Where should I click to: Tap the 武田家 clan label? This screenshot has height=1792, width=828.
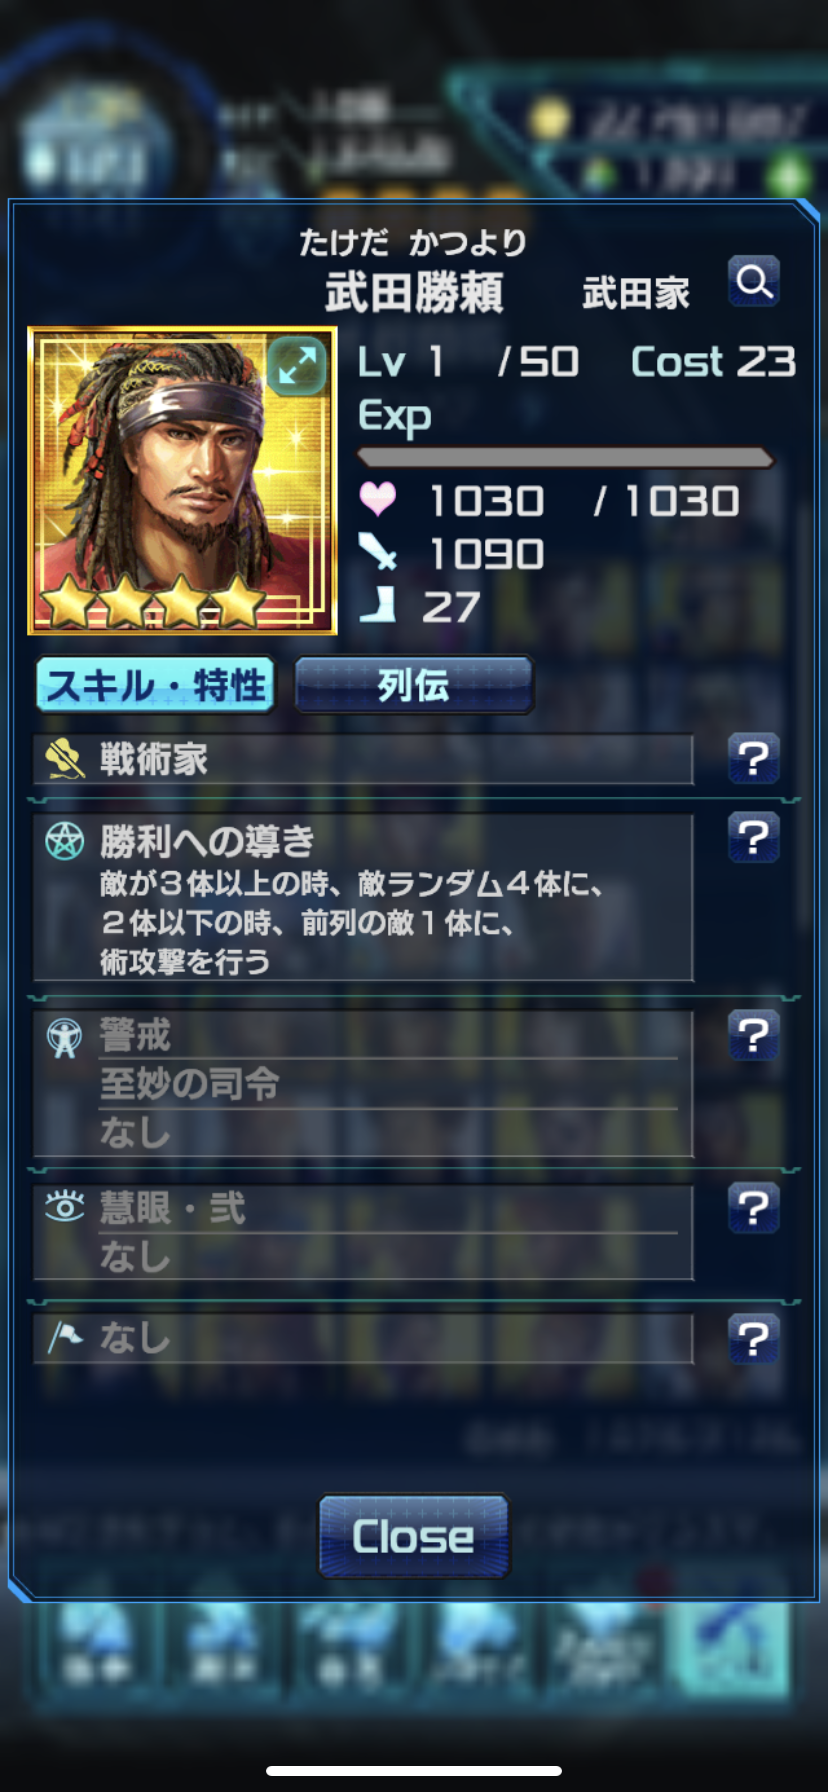click(636, 293)
